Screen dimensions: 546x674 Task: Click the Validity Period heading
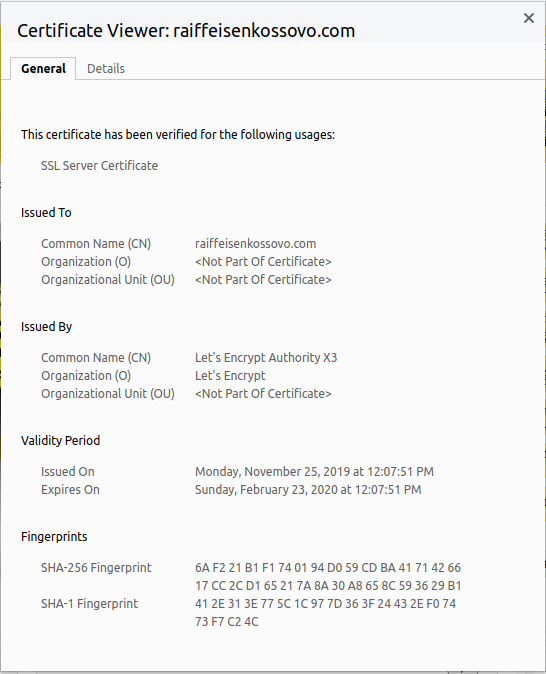61,441
